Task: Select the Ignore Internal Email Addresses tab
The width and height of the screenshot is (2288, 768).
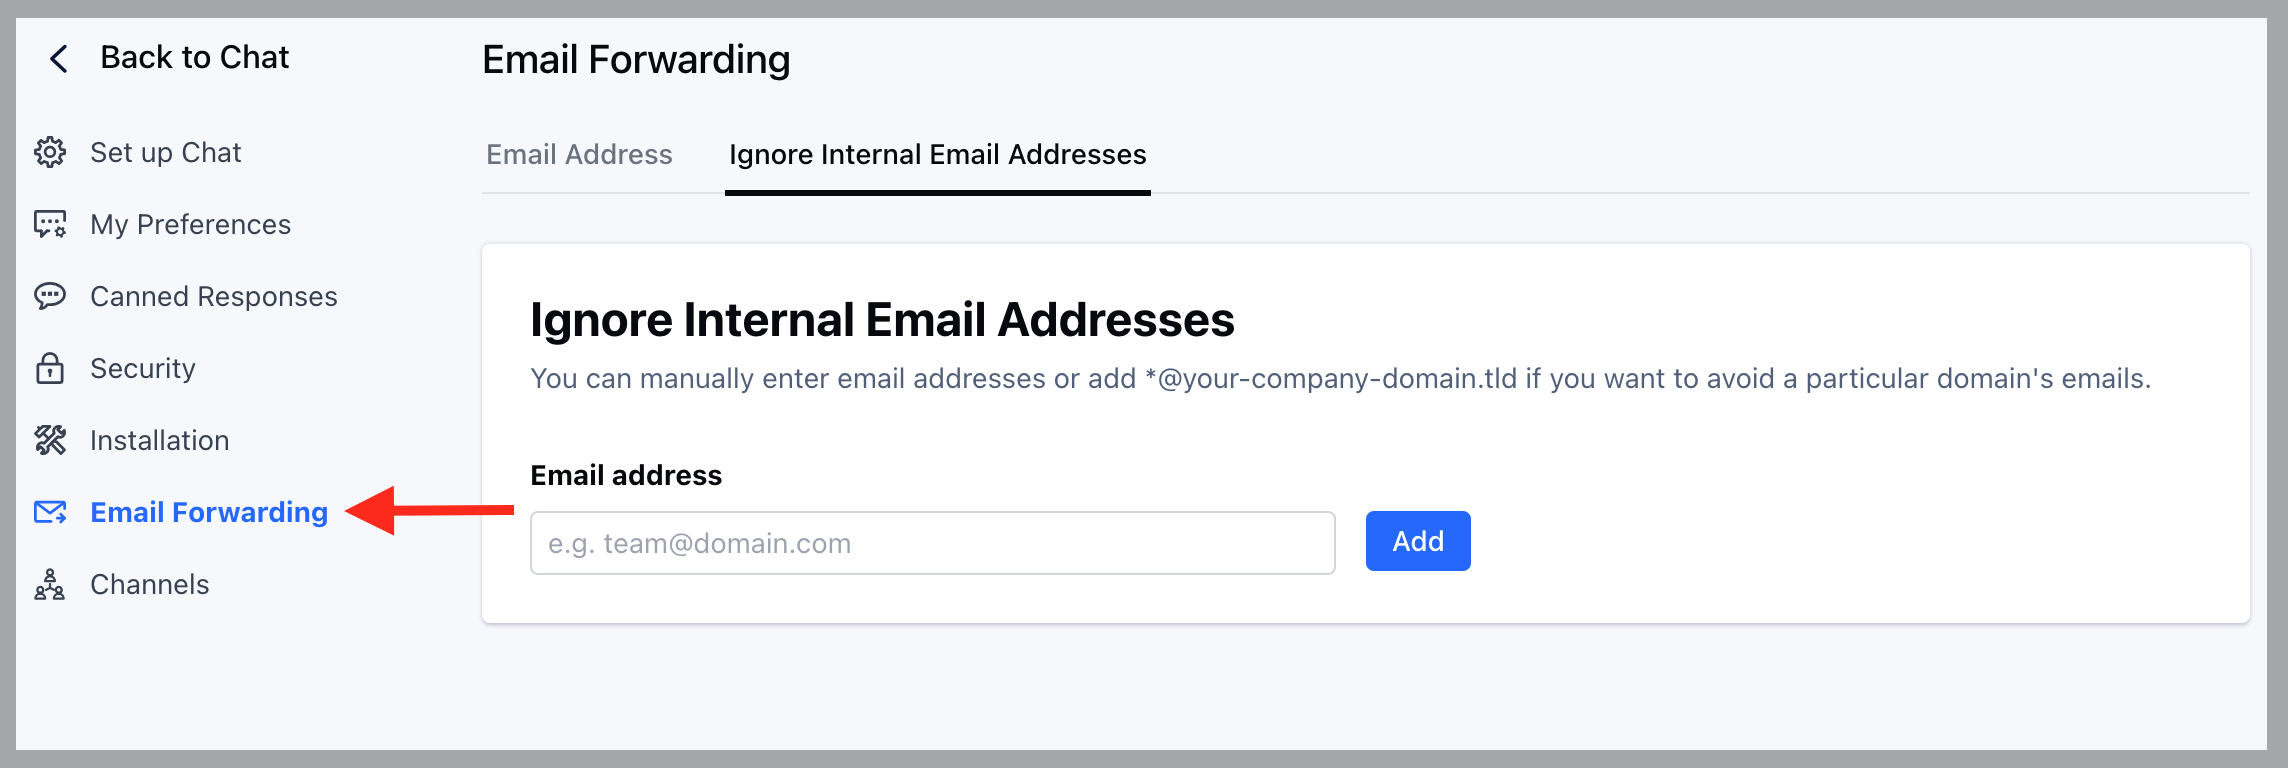Action: point(937,155)
